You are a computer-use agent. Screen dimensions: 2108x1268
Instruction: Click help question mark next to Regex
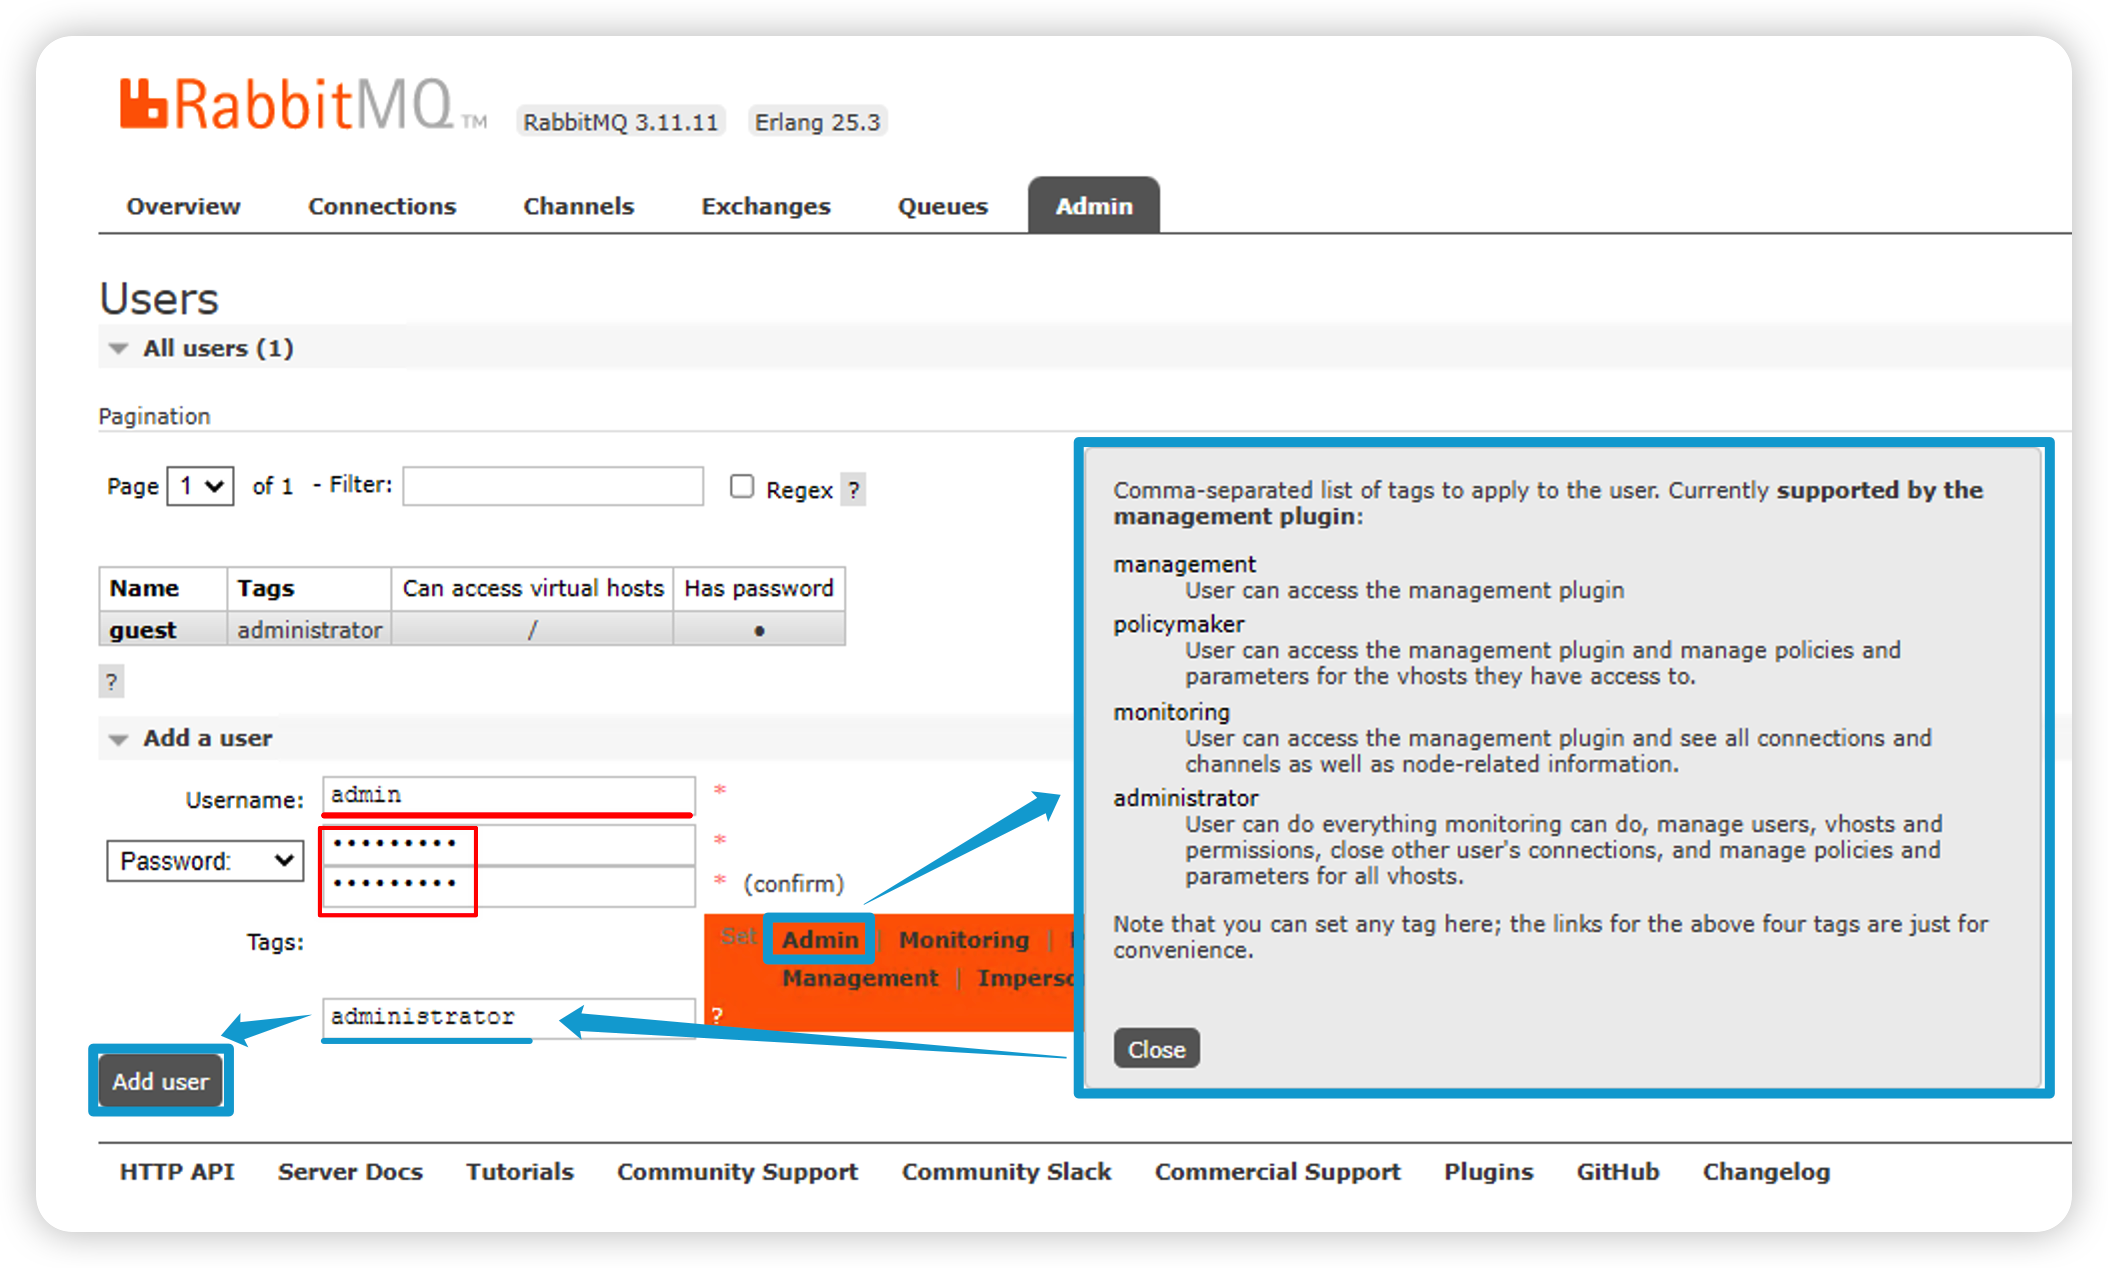pyautogui.click(x=853, y=490)
